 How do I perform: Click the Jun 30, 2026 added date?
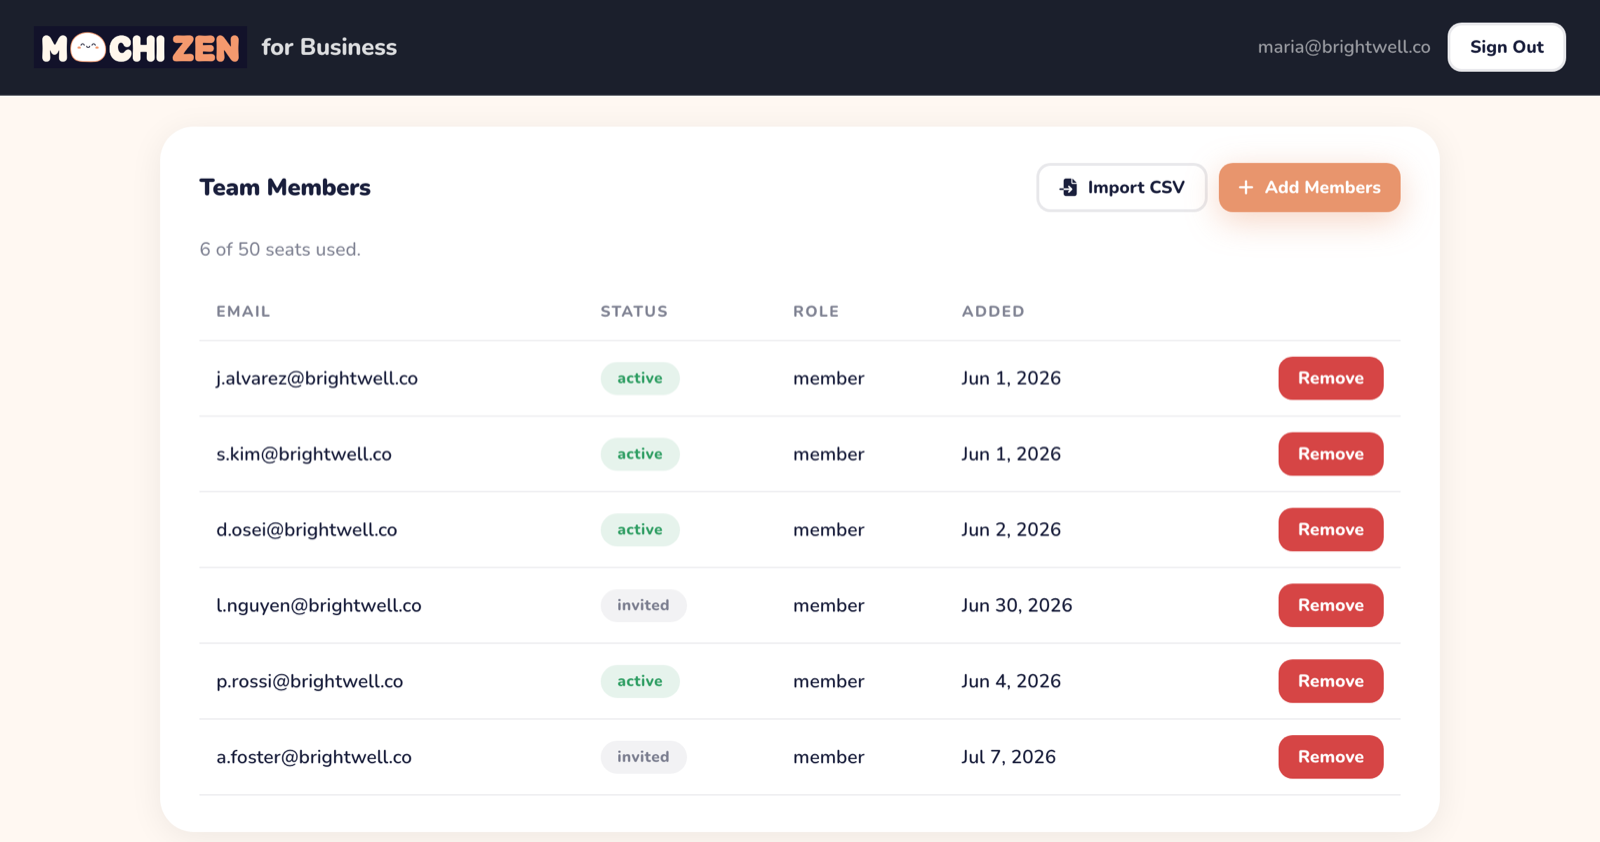pos(1017,605)
